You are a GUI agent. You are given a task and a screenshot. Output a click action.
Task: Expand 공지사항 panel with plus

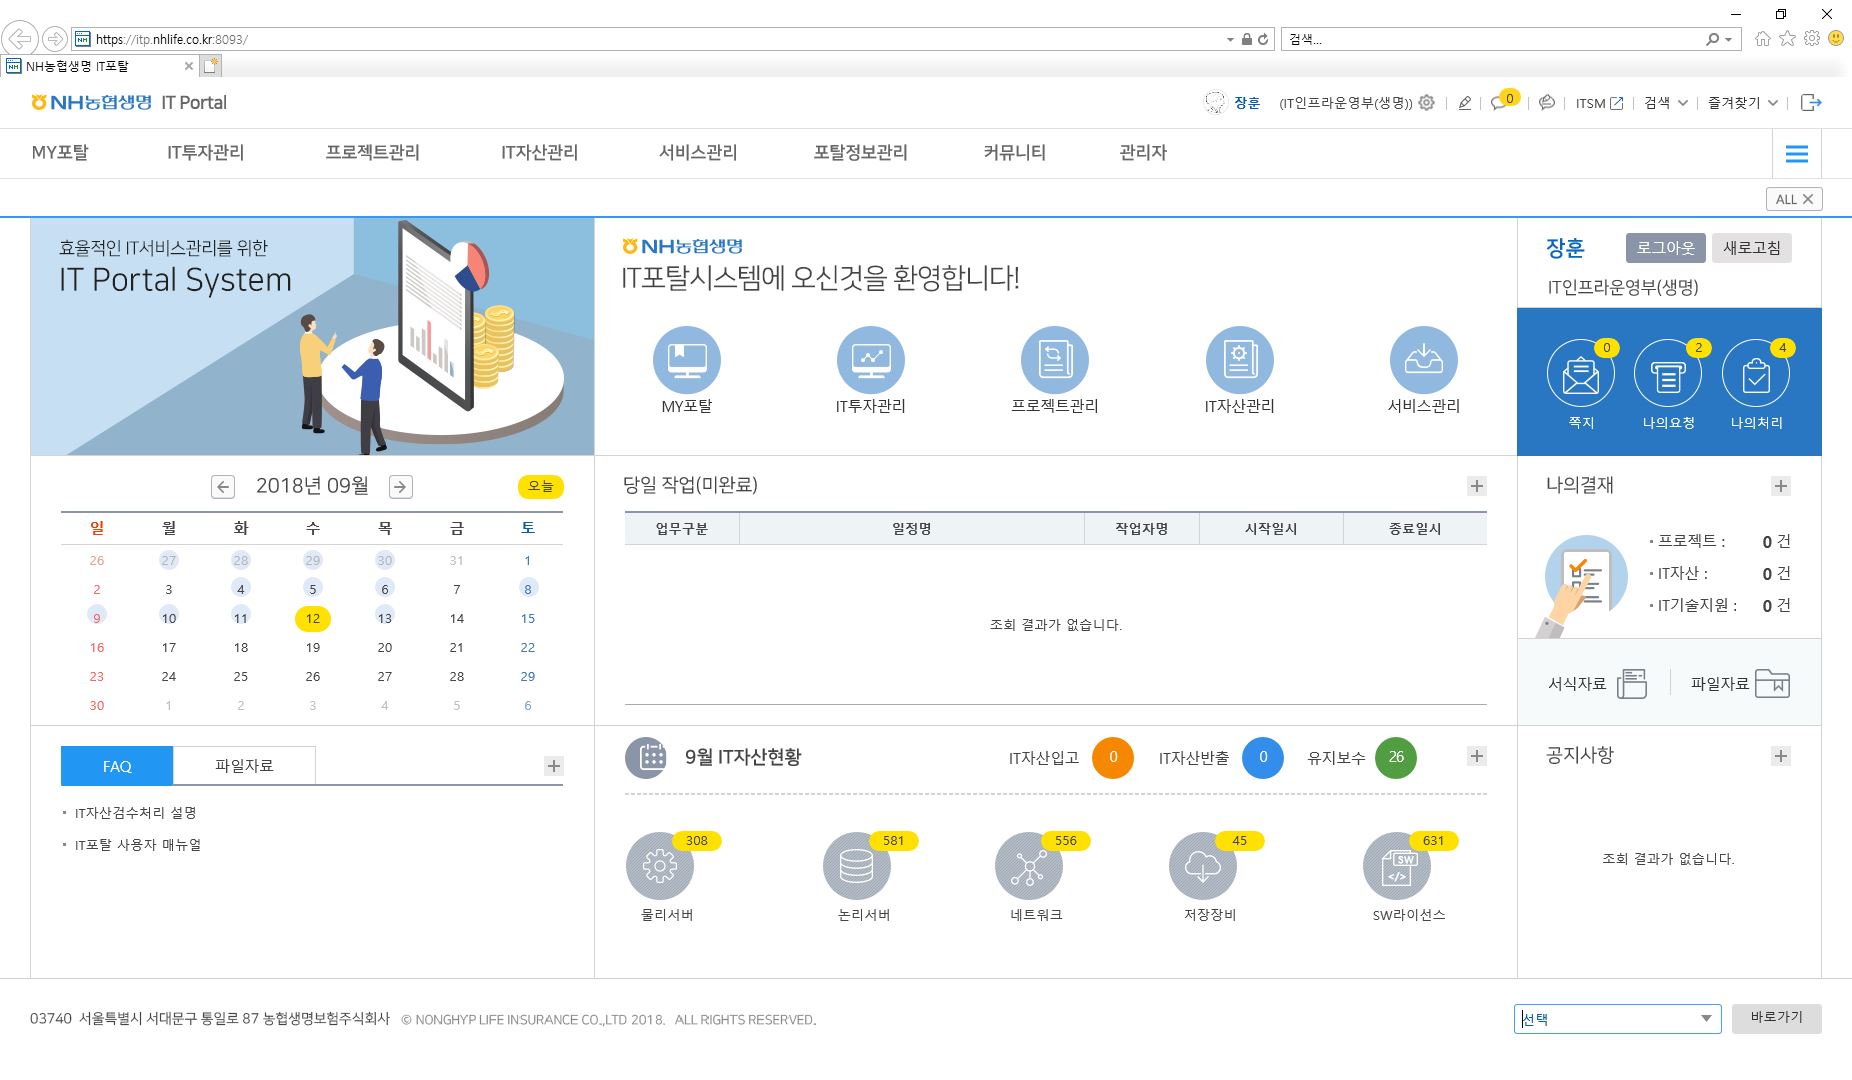click(1781, 756)
